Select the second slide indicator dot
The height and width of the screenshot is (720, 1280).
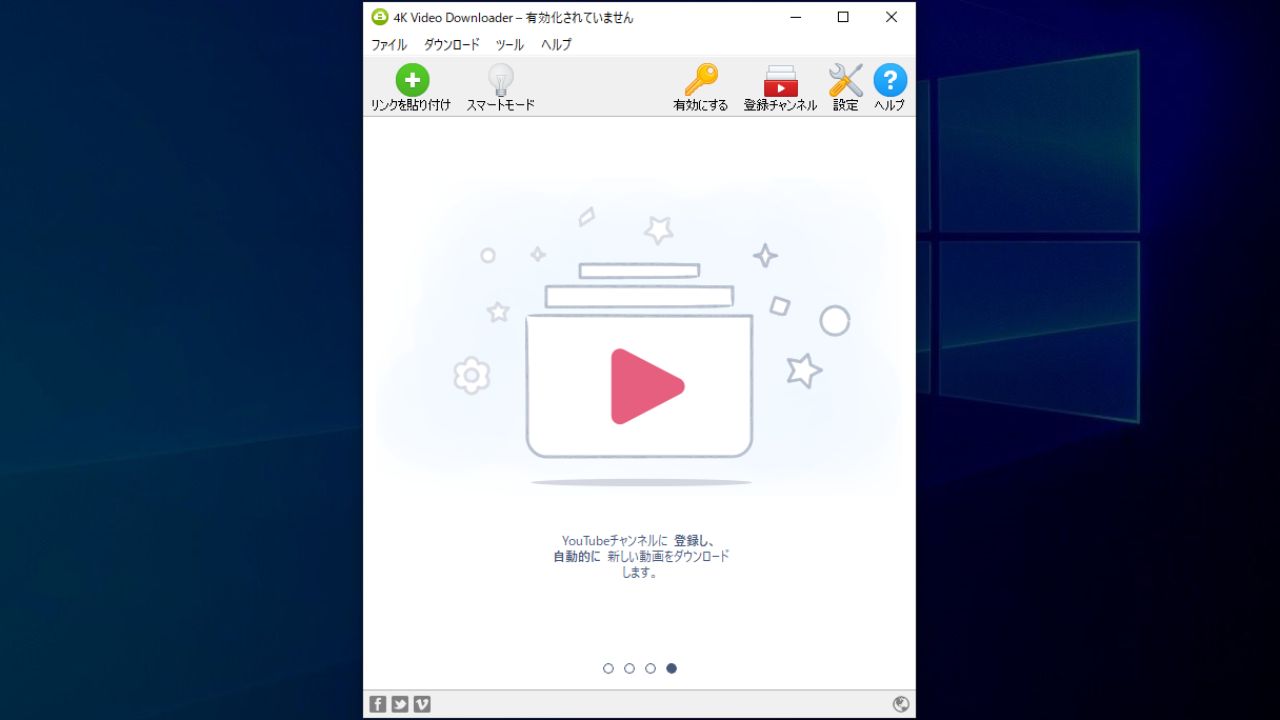point(629,668)
